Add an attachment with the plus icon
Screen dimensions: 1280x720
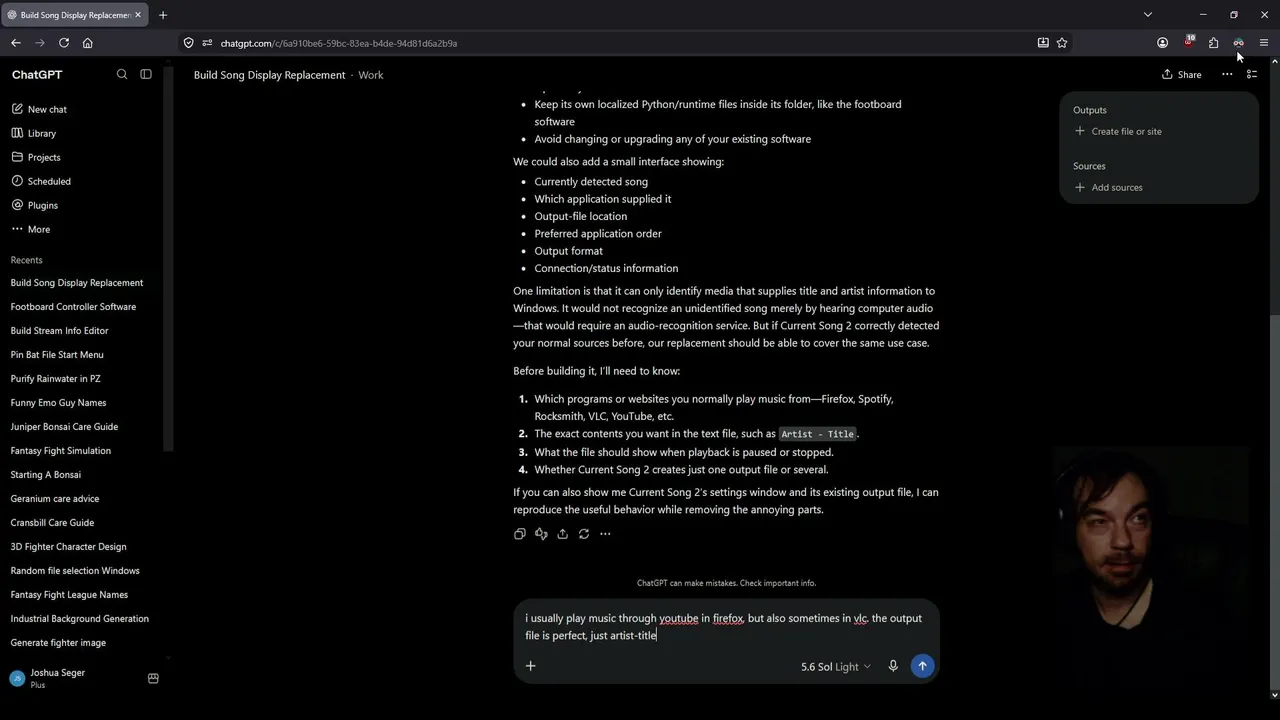531,666
